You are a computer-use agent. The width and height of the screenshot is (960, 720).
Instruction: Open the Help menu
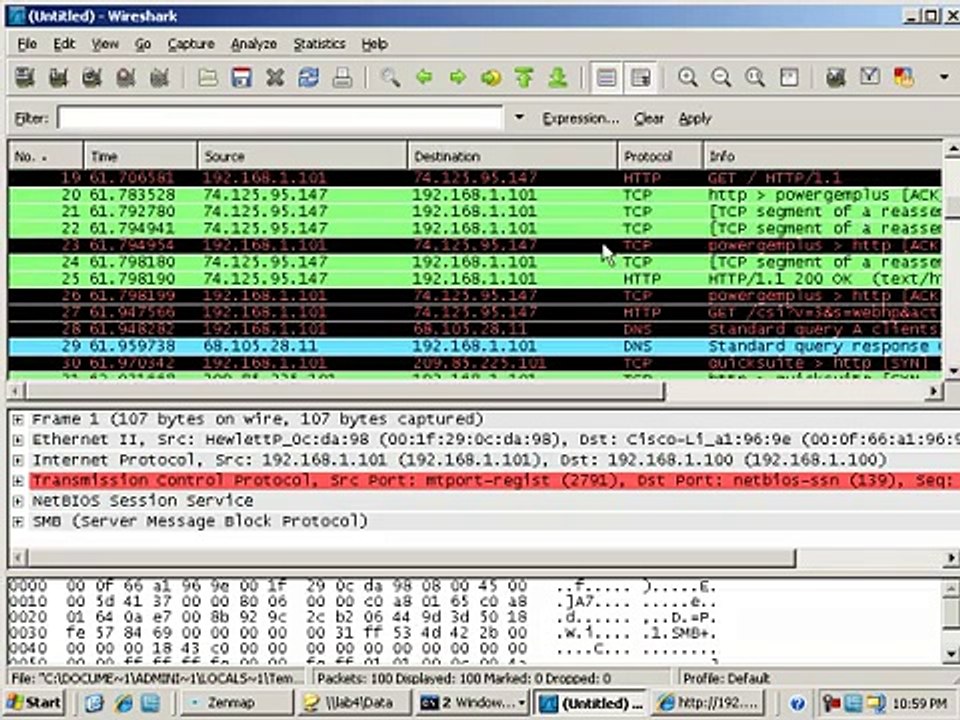click(374, 43)
